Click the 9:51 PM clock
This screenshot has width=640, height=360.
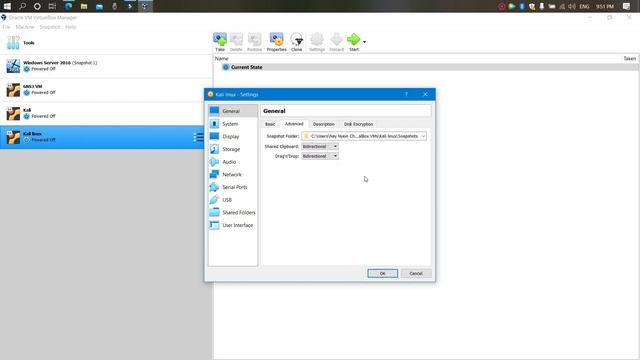click(605, 6)
